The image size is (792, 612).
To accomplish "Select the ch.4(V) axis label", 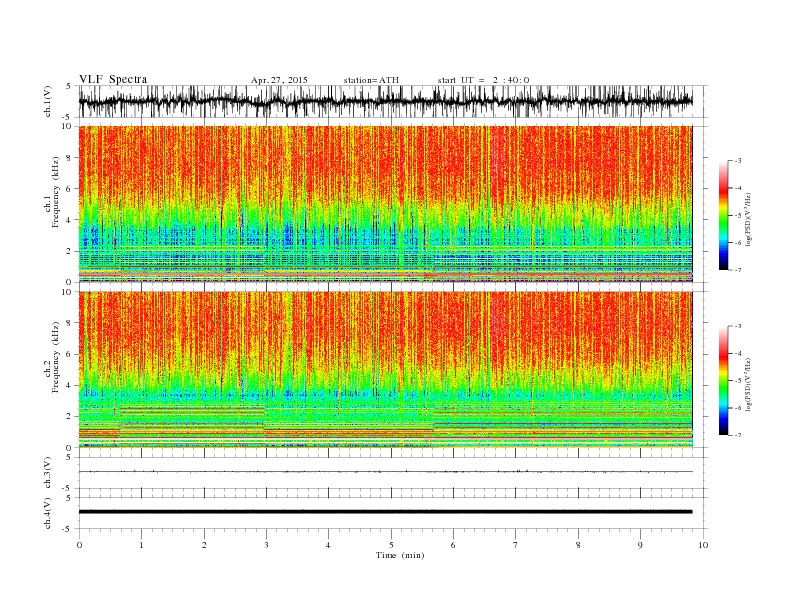I will [48, 513].
